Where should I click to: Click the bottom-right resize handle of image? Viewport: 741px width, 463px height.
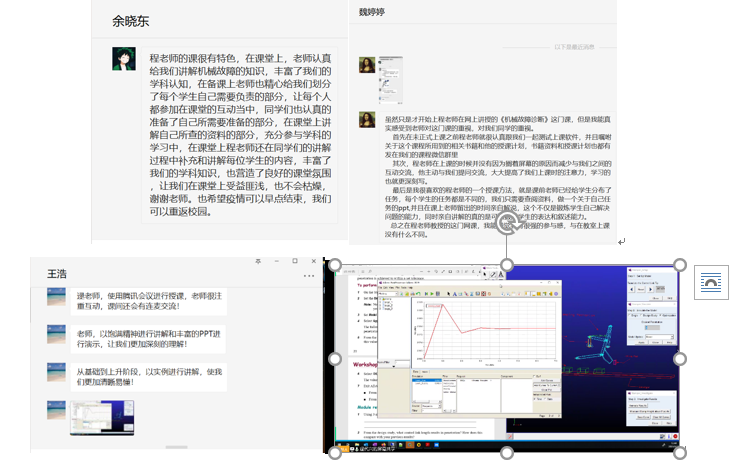(680, 452)
